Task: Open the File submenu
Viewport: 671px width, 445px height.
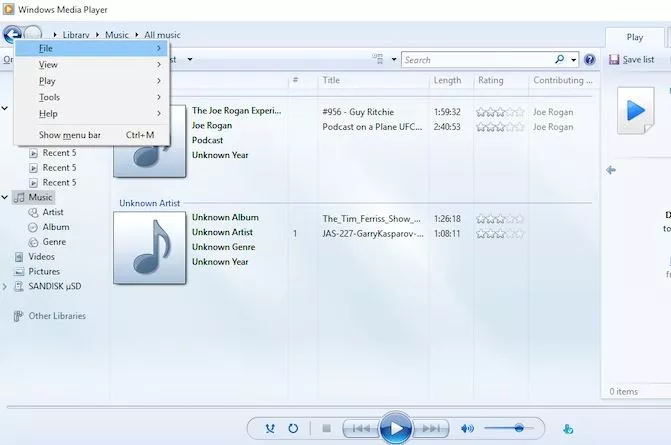Action: (92, 48)
